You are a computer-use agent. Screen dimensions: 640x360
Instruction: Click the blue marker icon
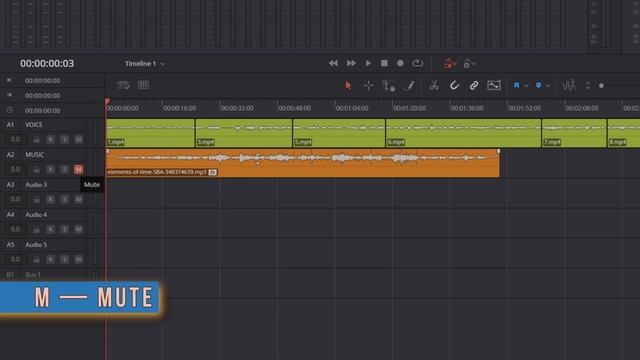[538, 85]
